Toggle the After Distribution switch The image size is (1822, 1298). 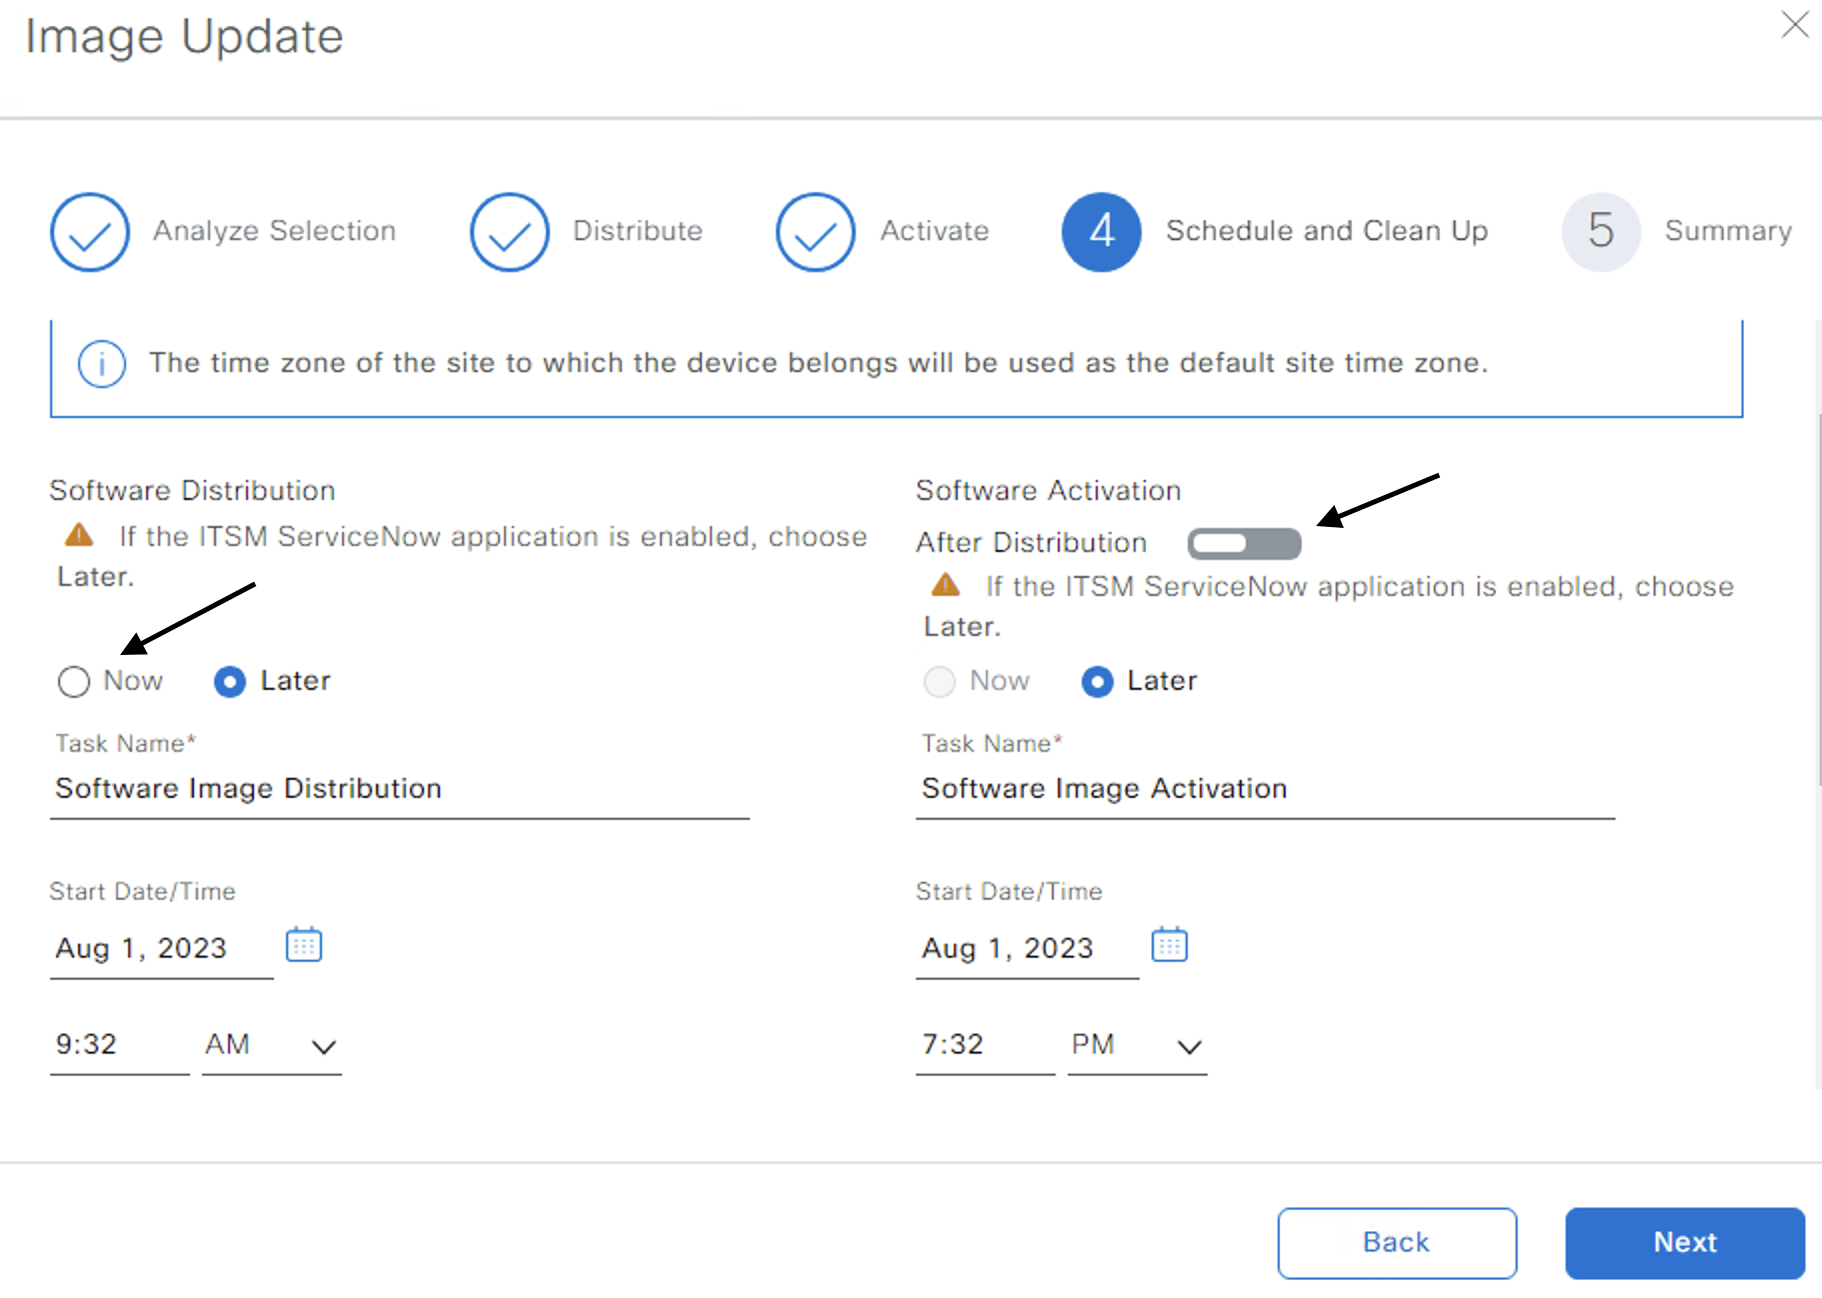click(x=1244, y=544)
